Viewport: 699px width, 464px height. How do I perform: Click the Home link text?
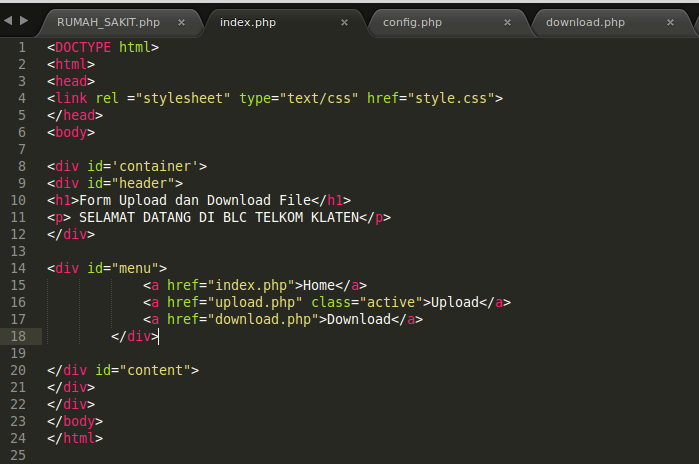point(319,285)
